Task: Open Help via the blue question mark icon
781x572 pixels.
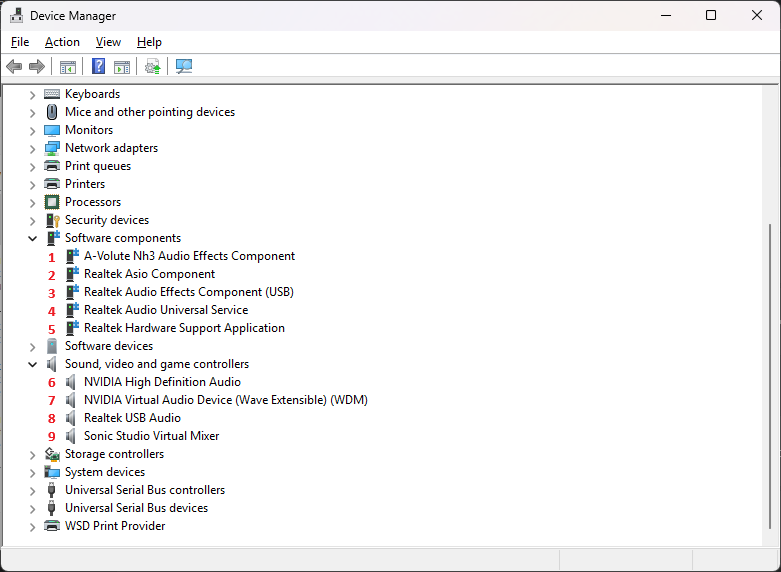Action: (x=99, y=66)
